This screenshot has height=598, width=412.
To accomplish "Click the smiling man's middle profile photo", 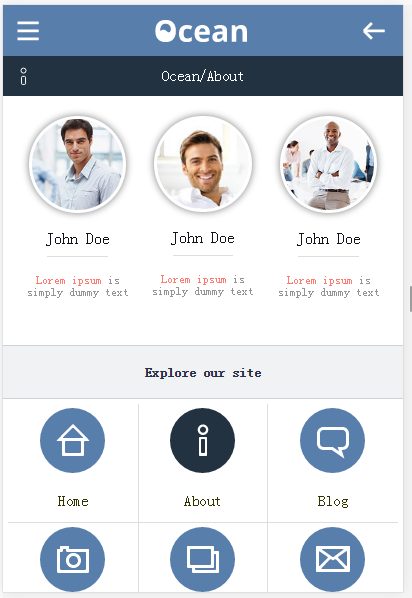I will pyautogui.click(x=203, y=164).
